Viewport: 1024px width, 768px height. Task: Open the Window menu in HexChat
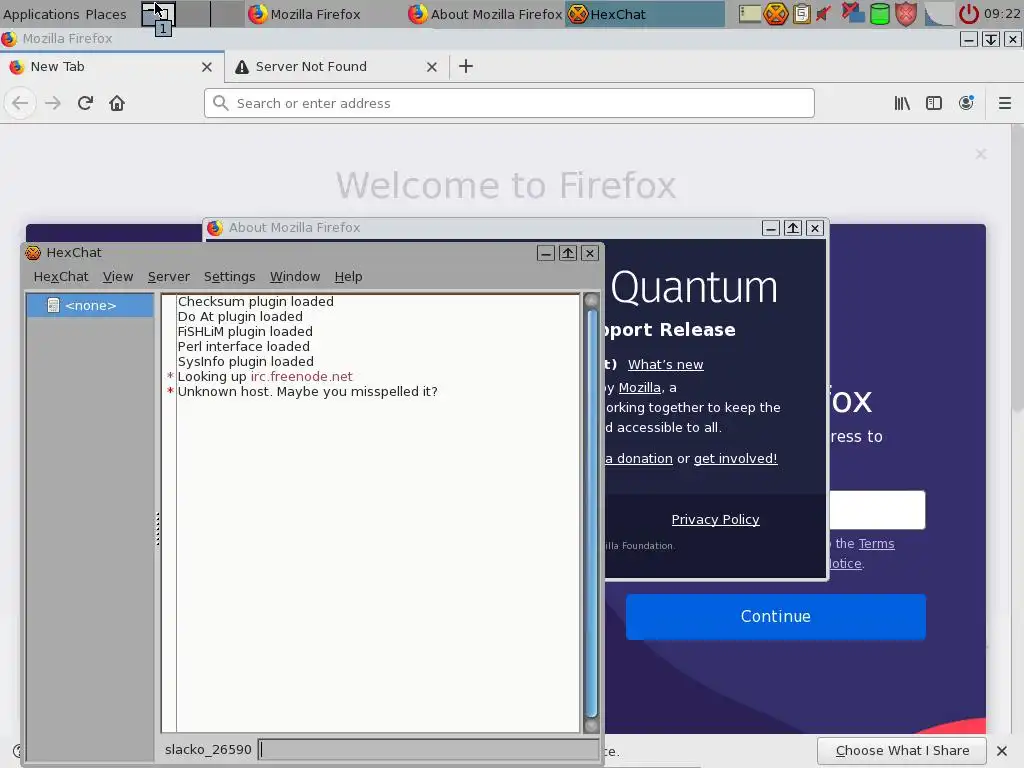click(295, 276)
